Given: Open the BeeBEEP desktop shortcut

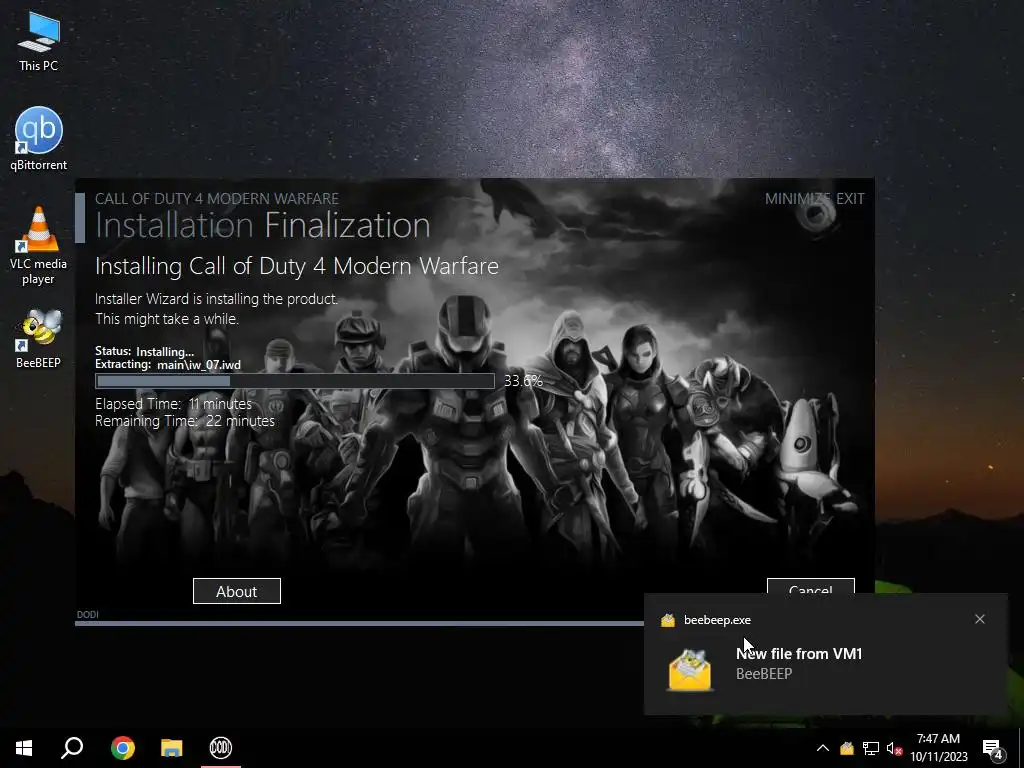Looking at the screenshot, I should pyautogui.click(x=39, y=339).
